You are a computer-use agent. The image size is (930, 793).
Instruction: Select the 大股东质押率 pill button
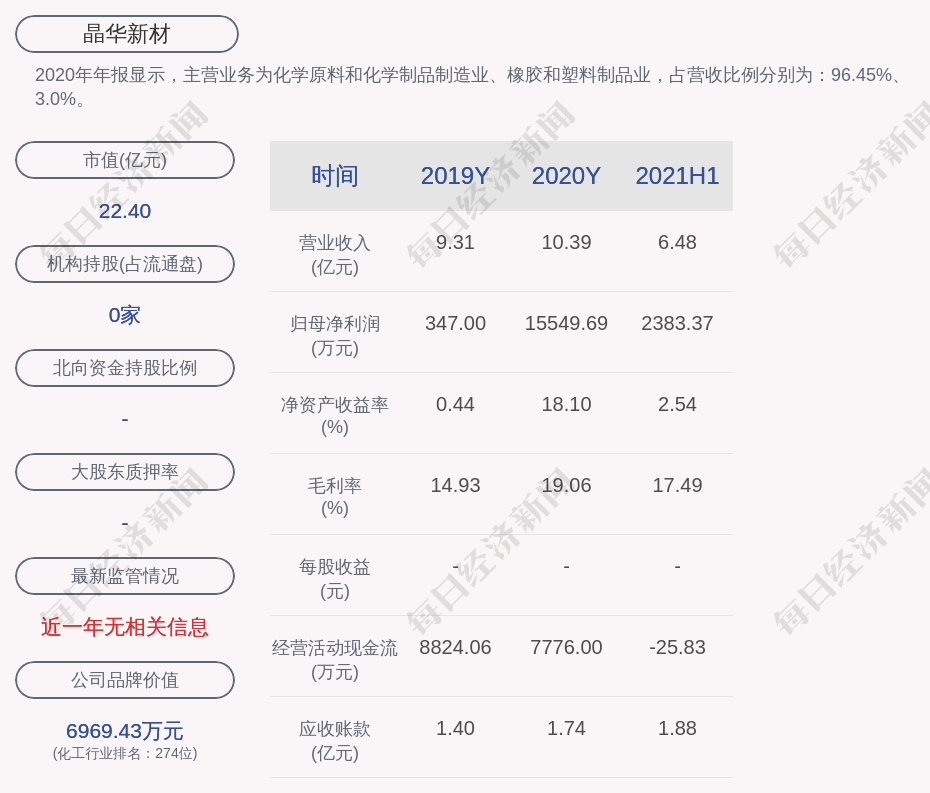tap(125, 472)
